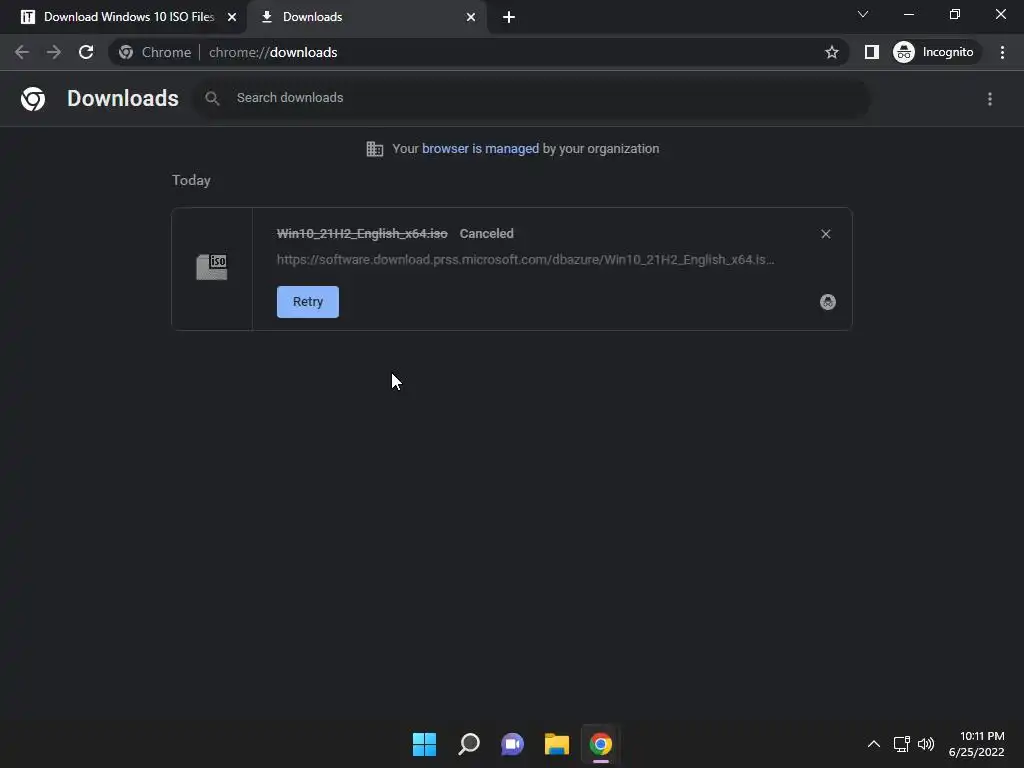Screen dimensions: 1024x768
Task: Reload the downloads page
Action: pos(86,52)
